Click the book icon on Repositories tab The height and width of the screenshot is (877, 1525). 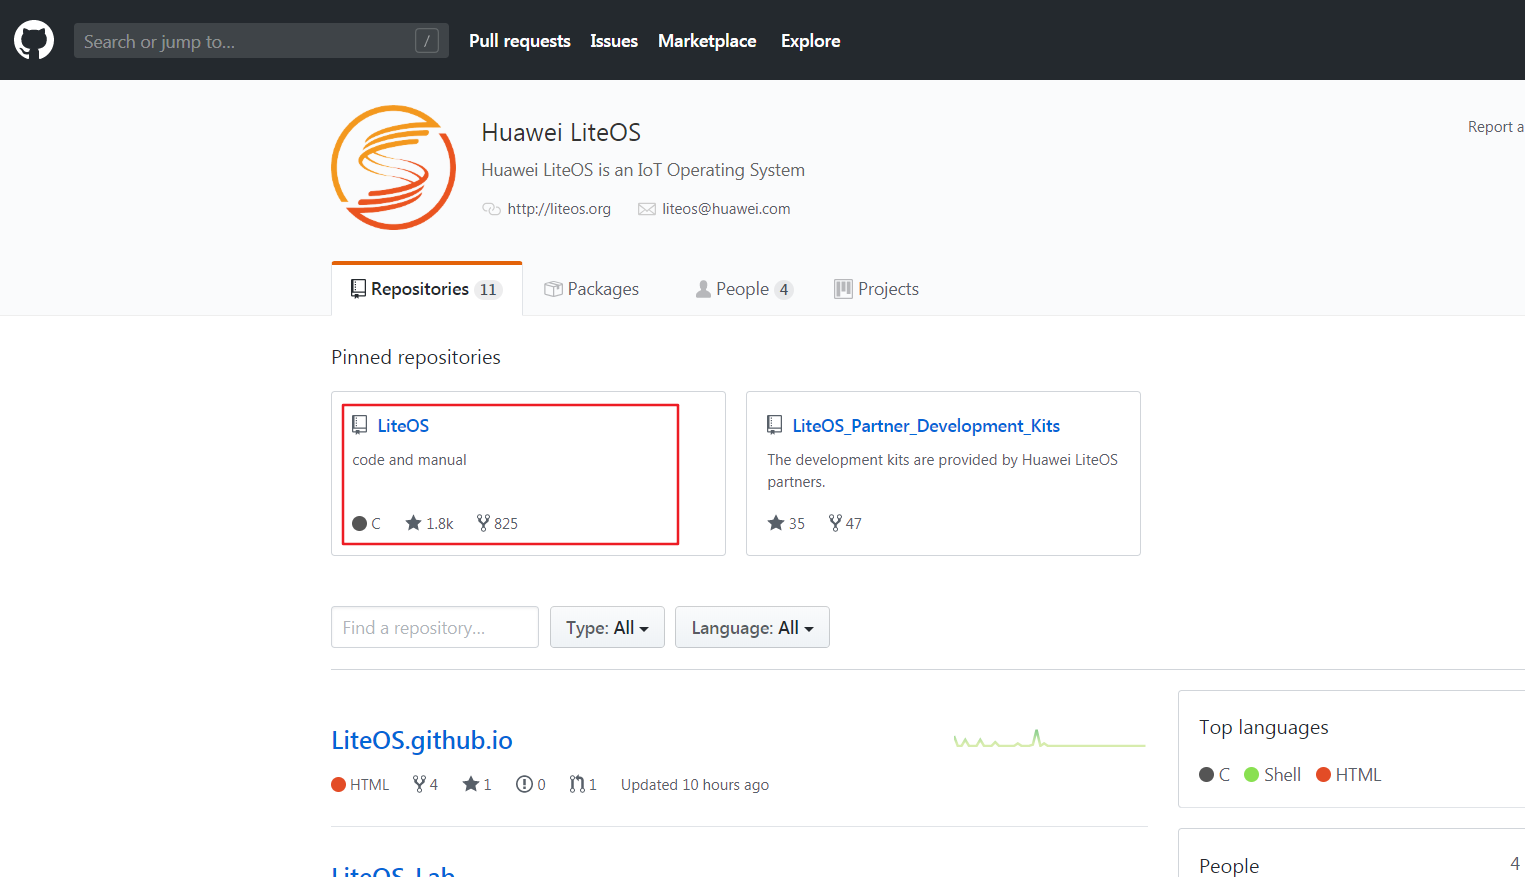tap(358, 289)
